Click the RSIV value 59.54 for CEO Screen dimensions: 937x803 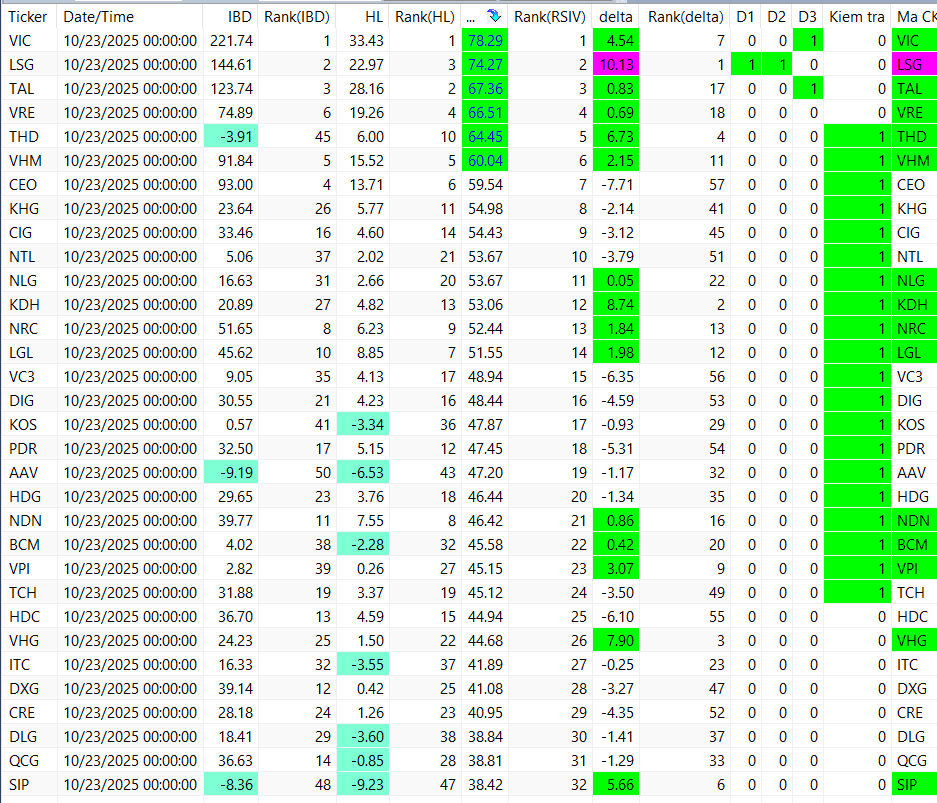485,185
